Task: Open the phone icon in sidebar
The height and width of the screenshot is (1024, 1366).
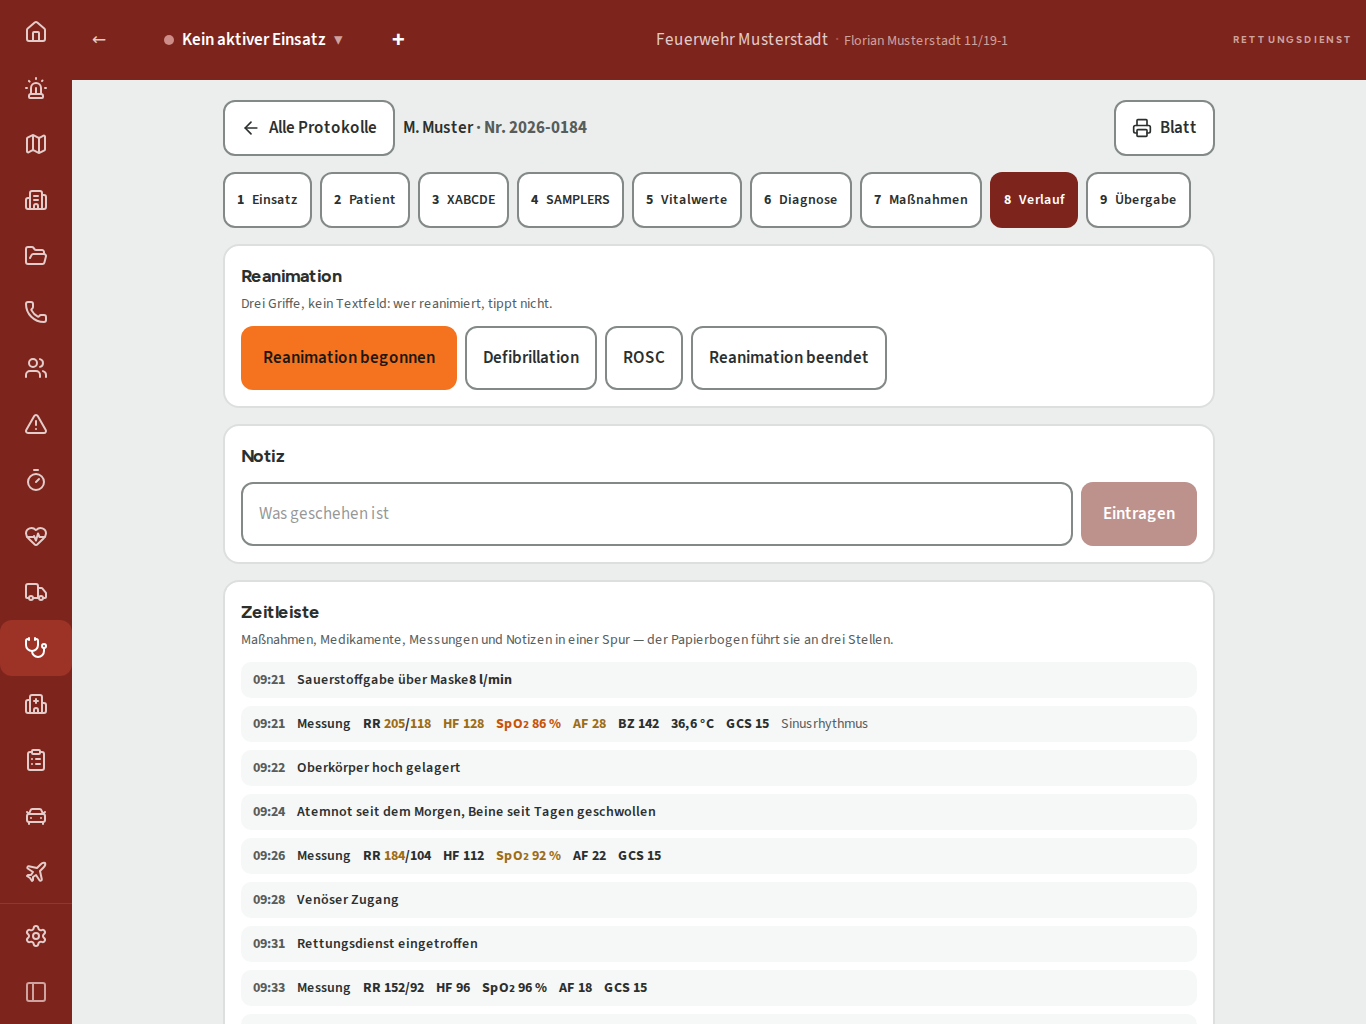Action: (x=36, y=312)
